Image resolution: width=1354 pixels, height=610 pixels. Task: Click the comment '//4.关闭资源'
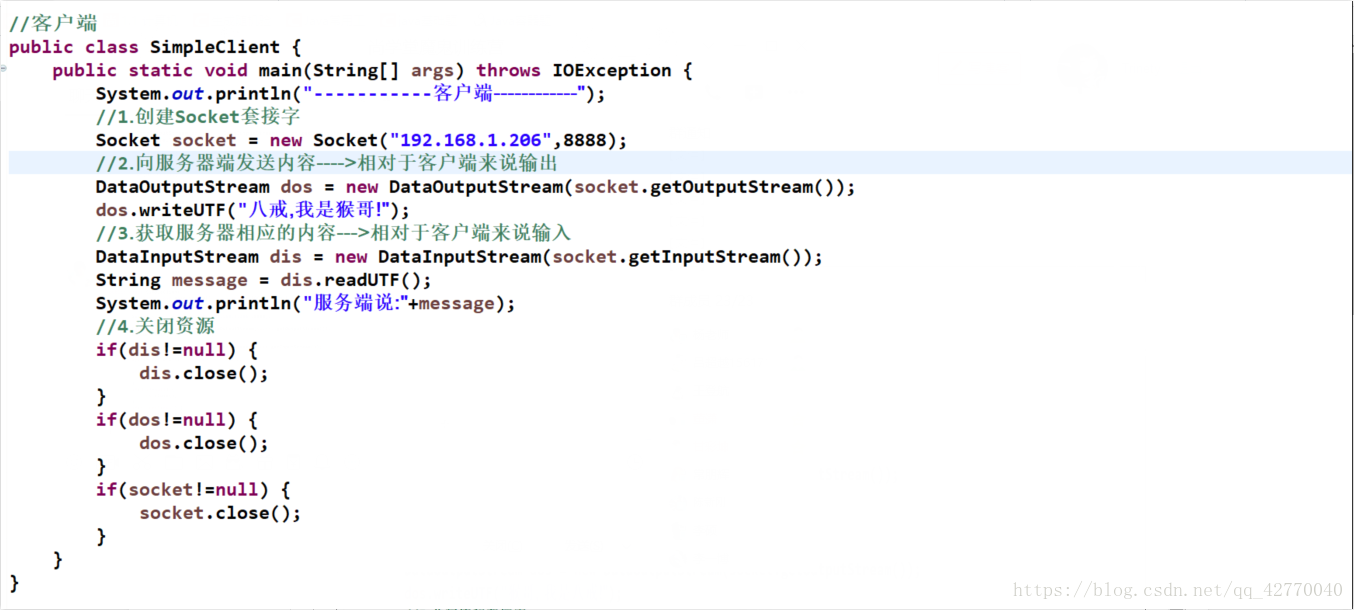(155, 326)
